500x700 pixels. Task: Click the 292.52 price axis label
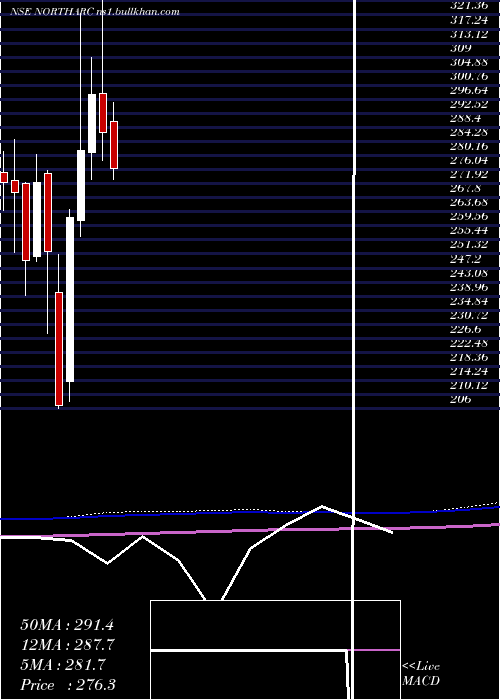(x=469, y=104)
